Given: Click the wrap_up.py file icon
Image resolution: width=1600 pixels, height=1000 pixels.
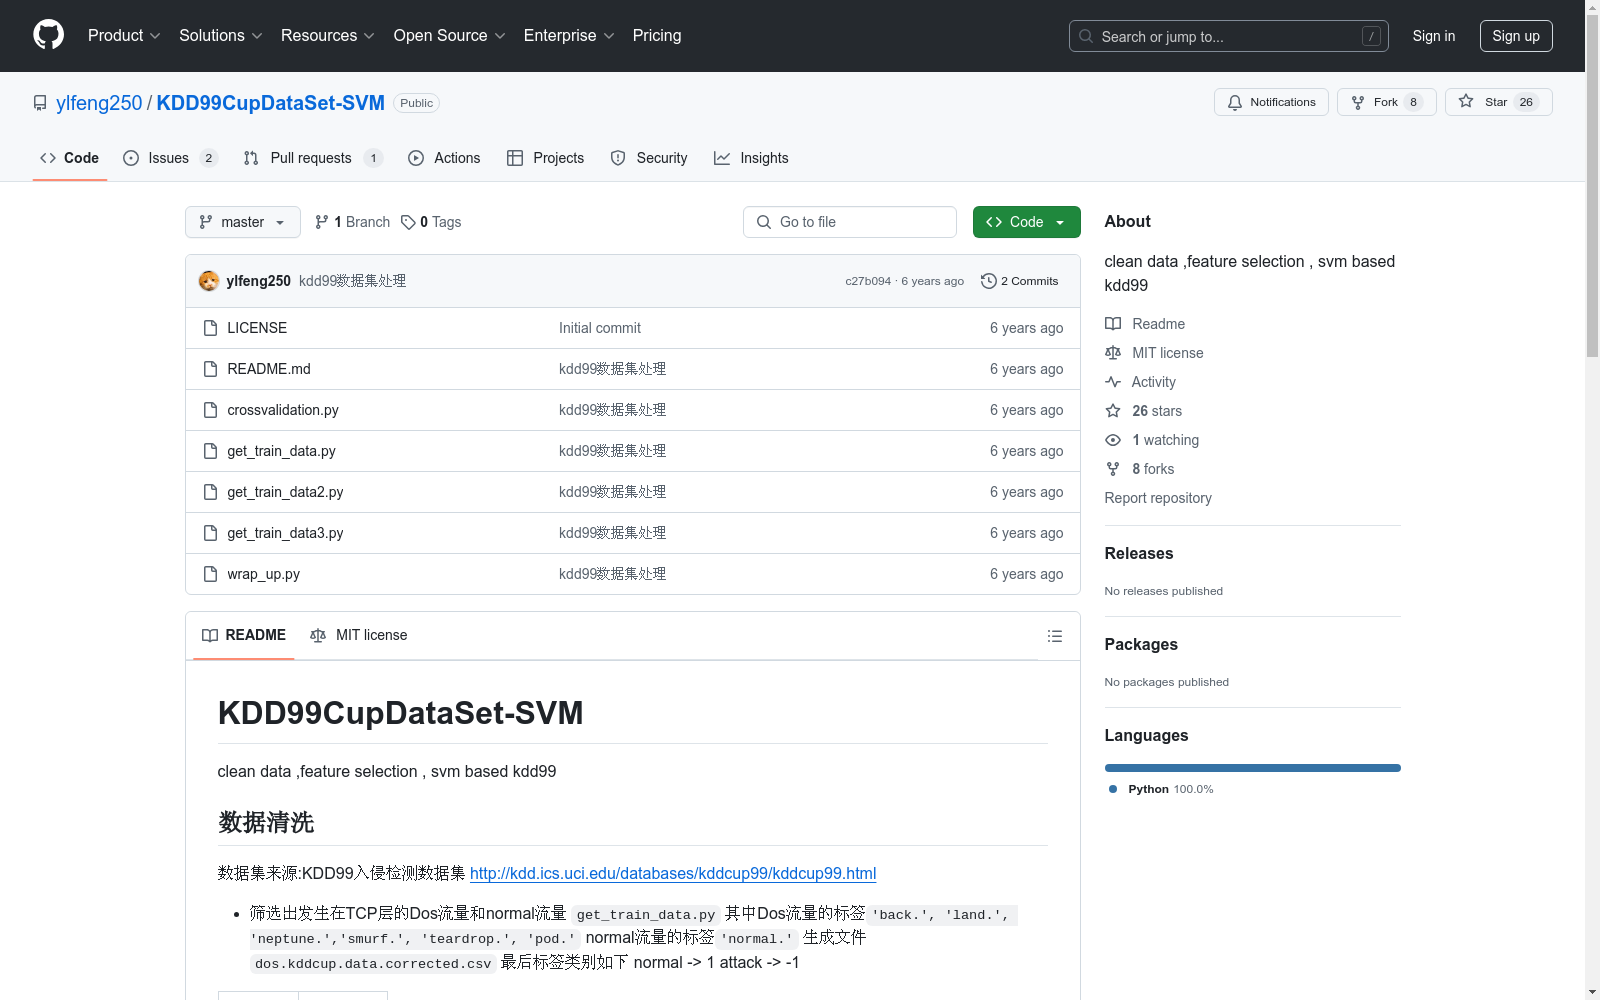Looking at the screenshot, I should (x=210, y=574).
